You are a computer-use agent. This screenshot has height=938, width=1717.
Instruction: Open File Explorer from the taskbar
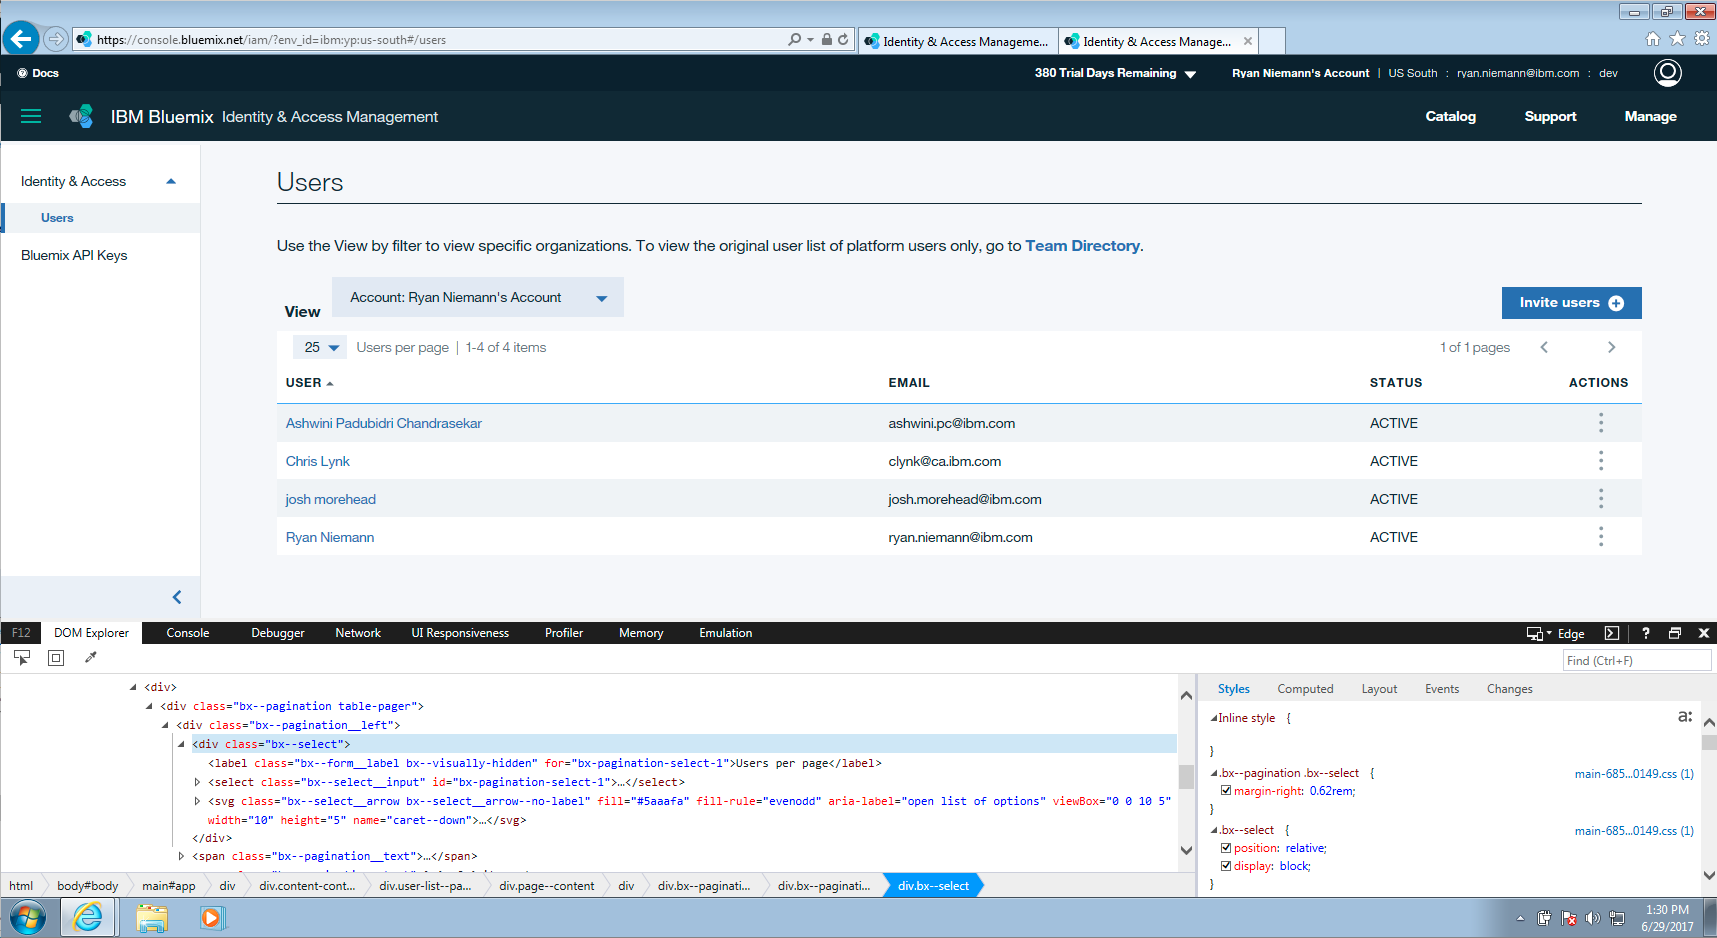click(x=151, y=917)
